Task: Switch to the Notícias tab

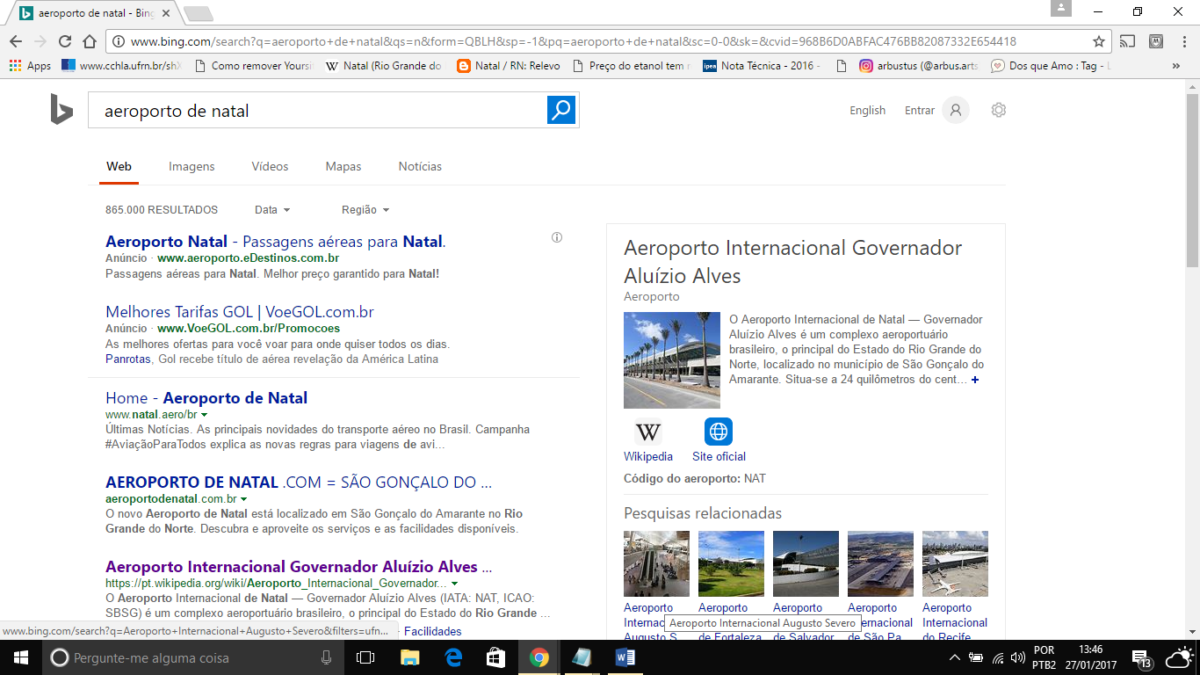Action: pyautogui.click(x=420, y=167)
